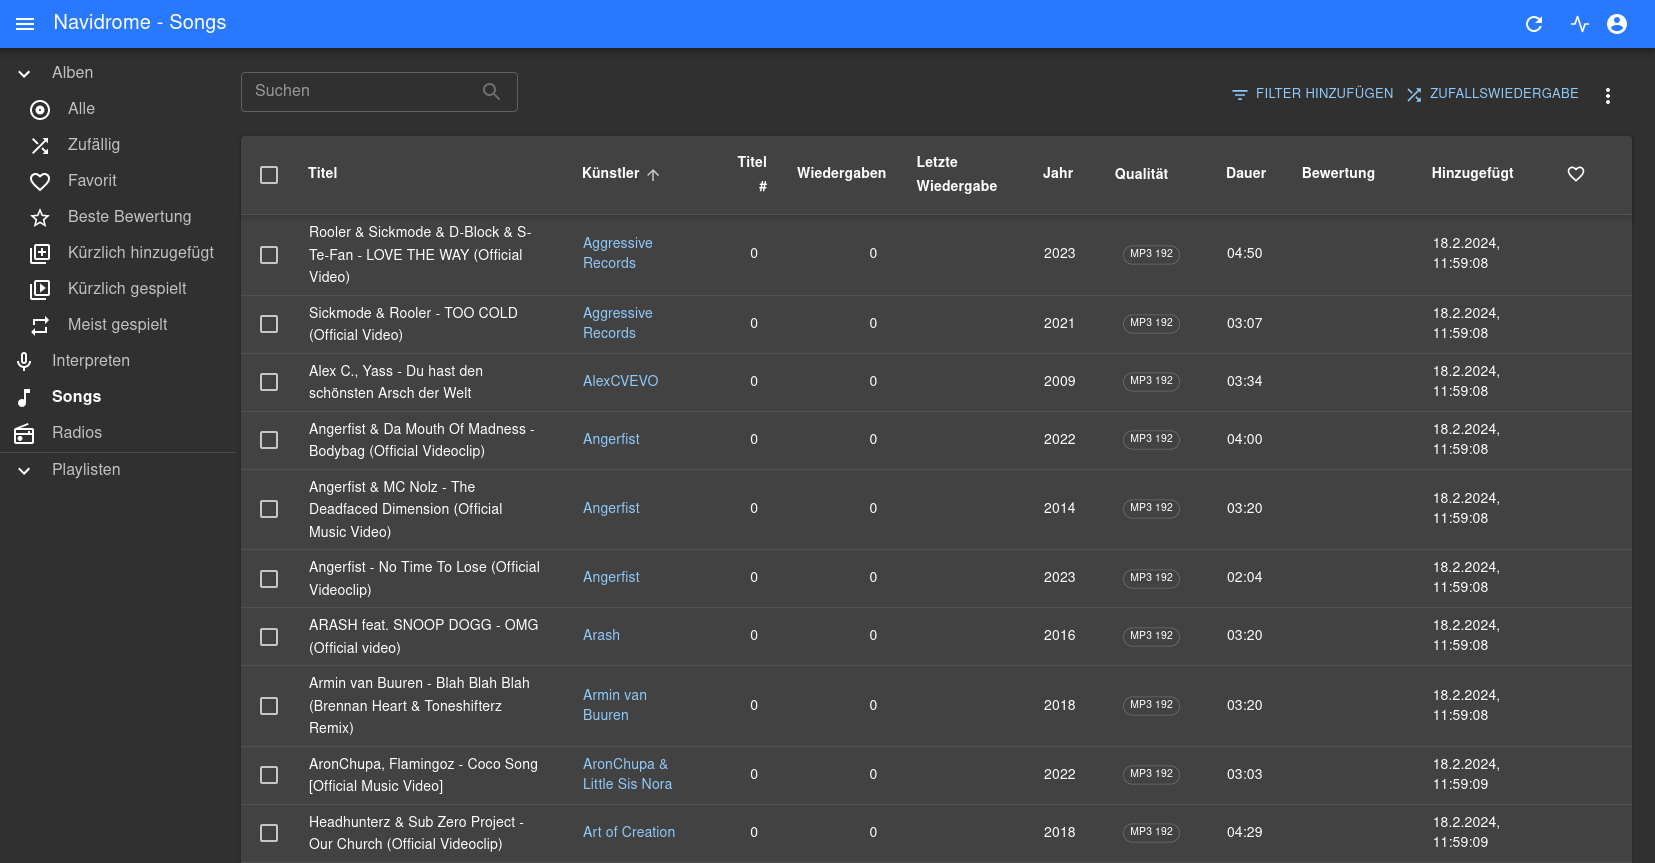Check the ARASH OMG song checkbox
1655x863 pixels.
coord(269,637)
